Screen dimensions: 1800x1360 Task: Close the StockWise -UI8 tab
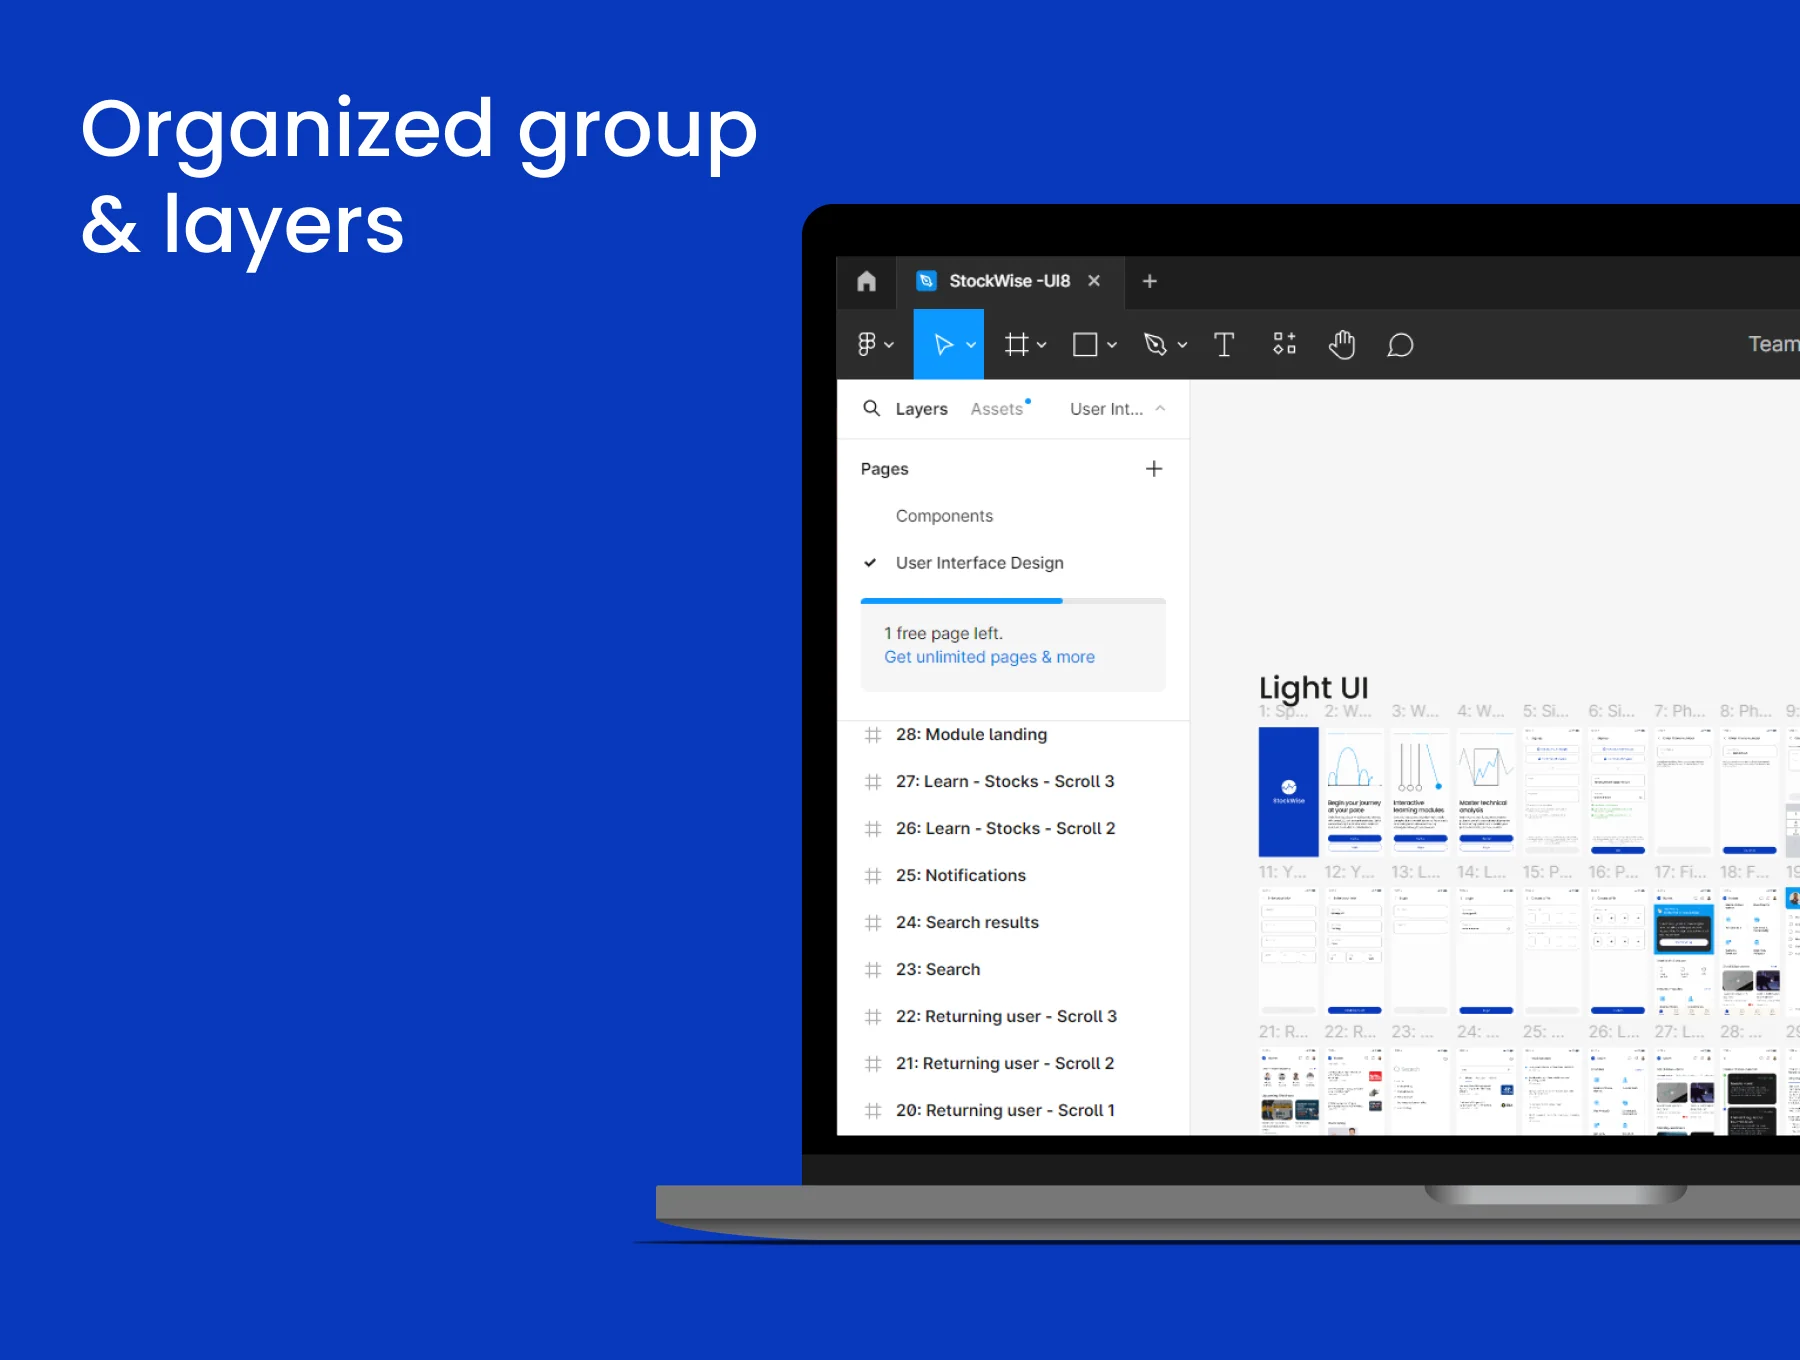pos(1094,281)
